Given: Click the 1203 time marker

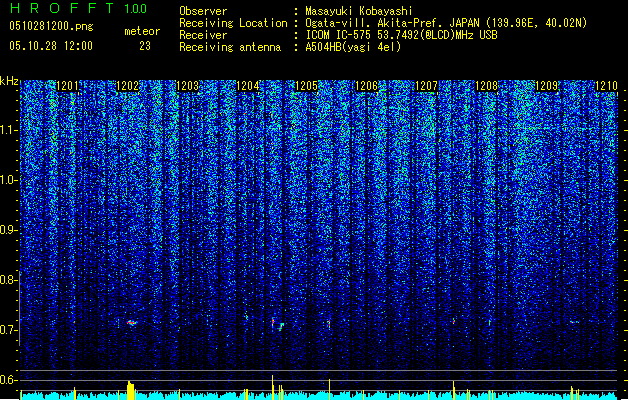Looking at the screenshot, I should coord(187,86).
